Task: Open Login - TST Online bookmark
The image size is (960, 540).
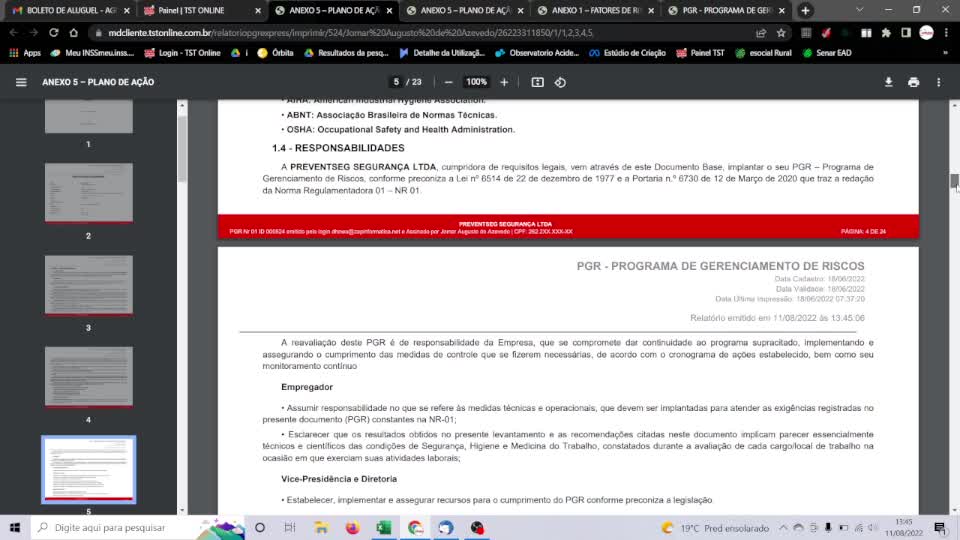Action: click(x=182, y=53)
